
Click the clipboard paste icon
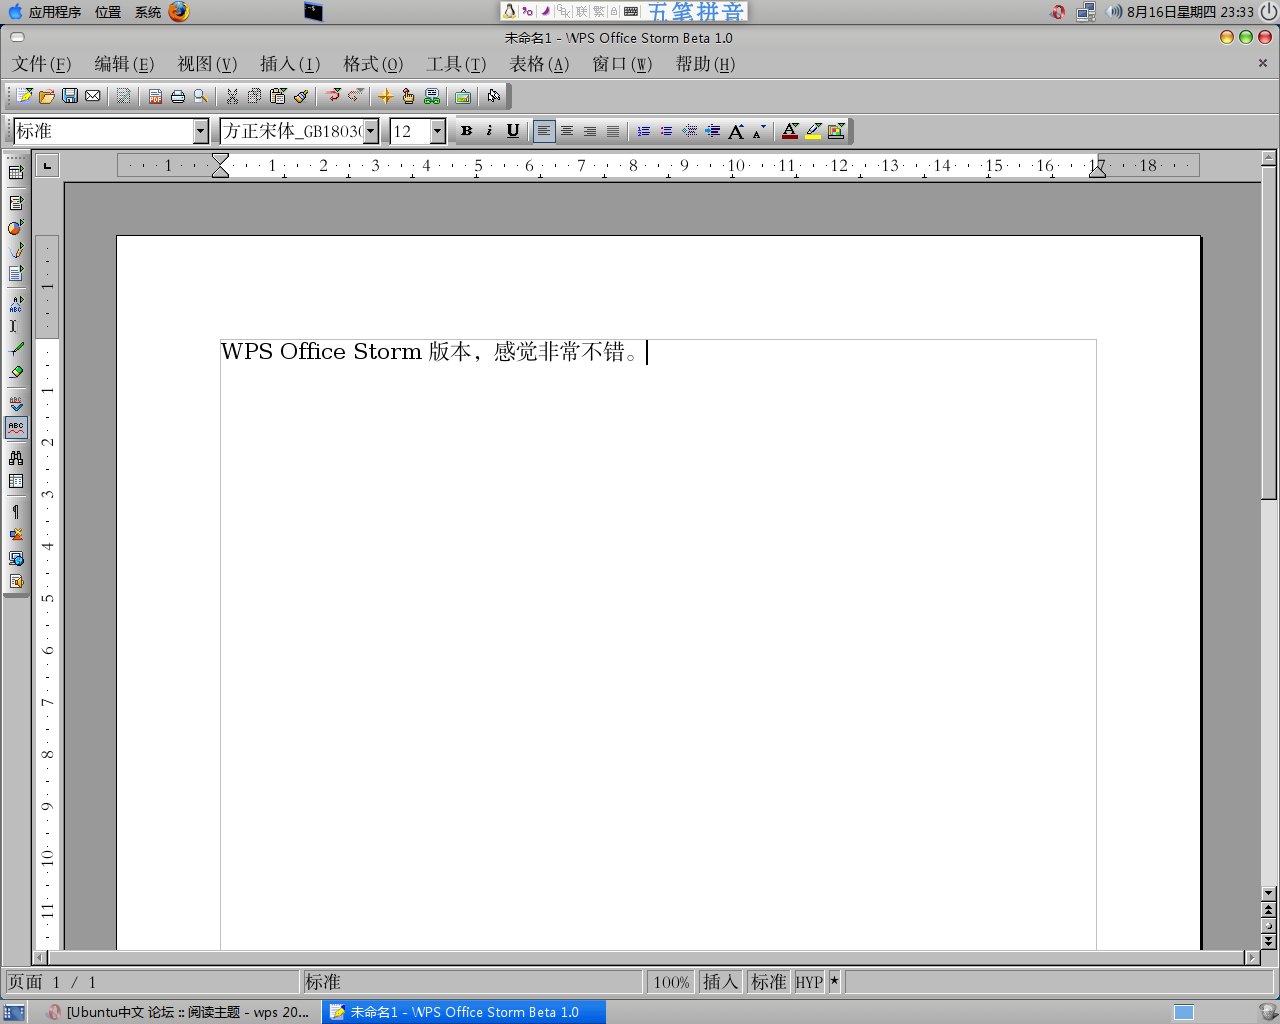(278, 96)
